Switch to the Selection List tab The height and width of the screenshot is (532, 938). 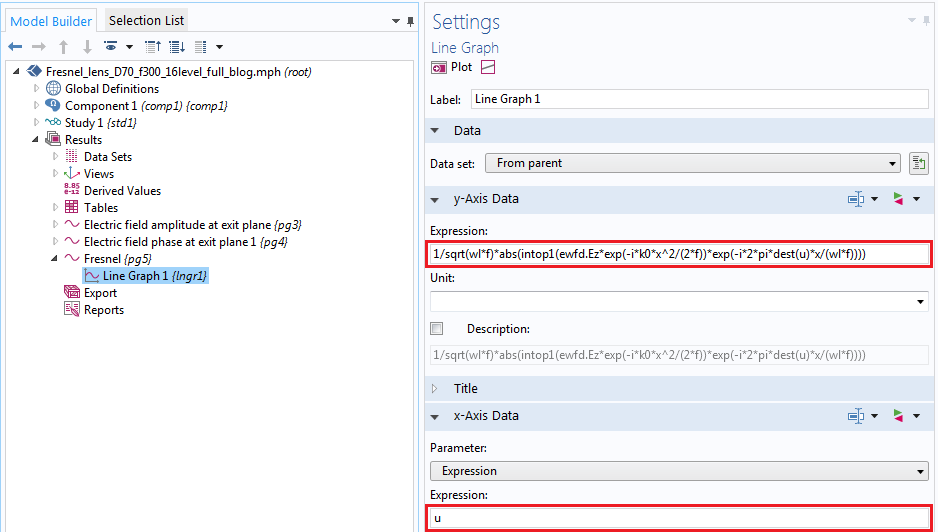147,20
